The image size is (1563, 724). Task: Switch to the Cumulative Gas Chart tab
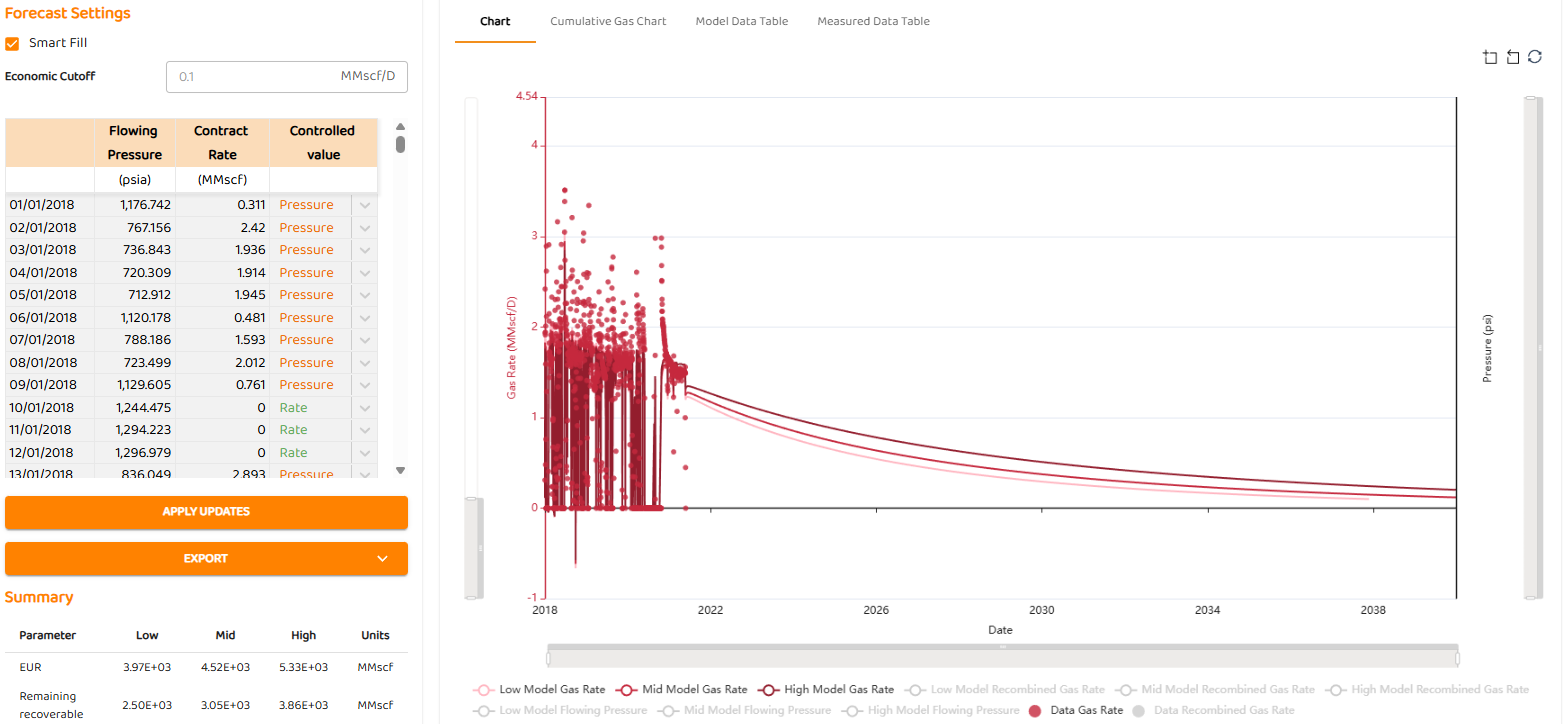(608, 21)
